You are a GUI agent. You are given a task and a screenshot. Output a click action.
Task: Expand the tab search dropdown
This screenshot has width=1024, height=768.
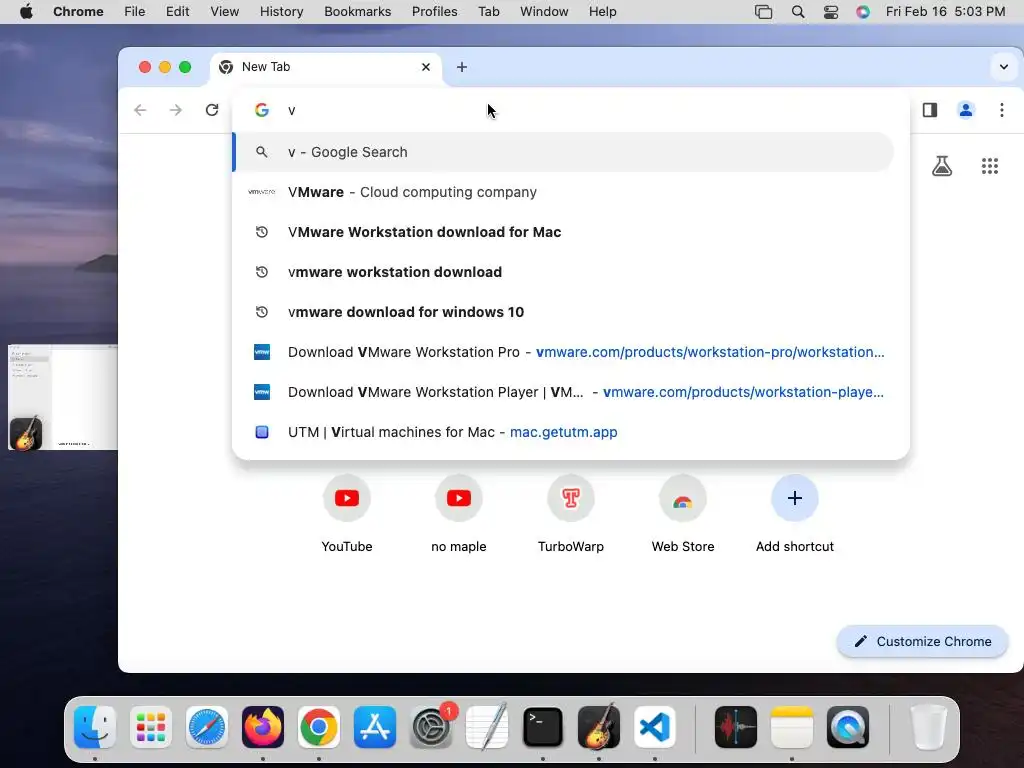coord(1004,67)
